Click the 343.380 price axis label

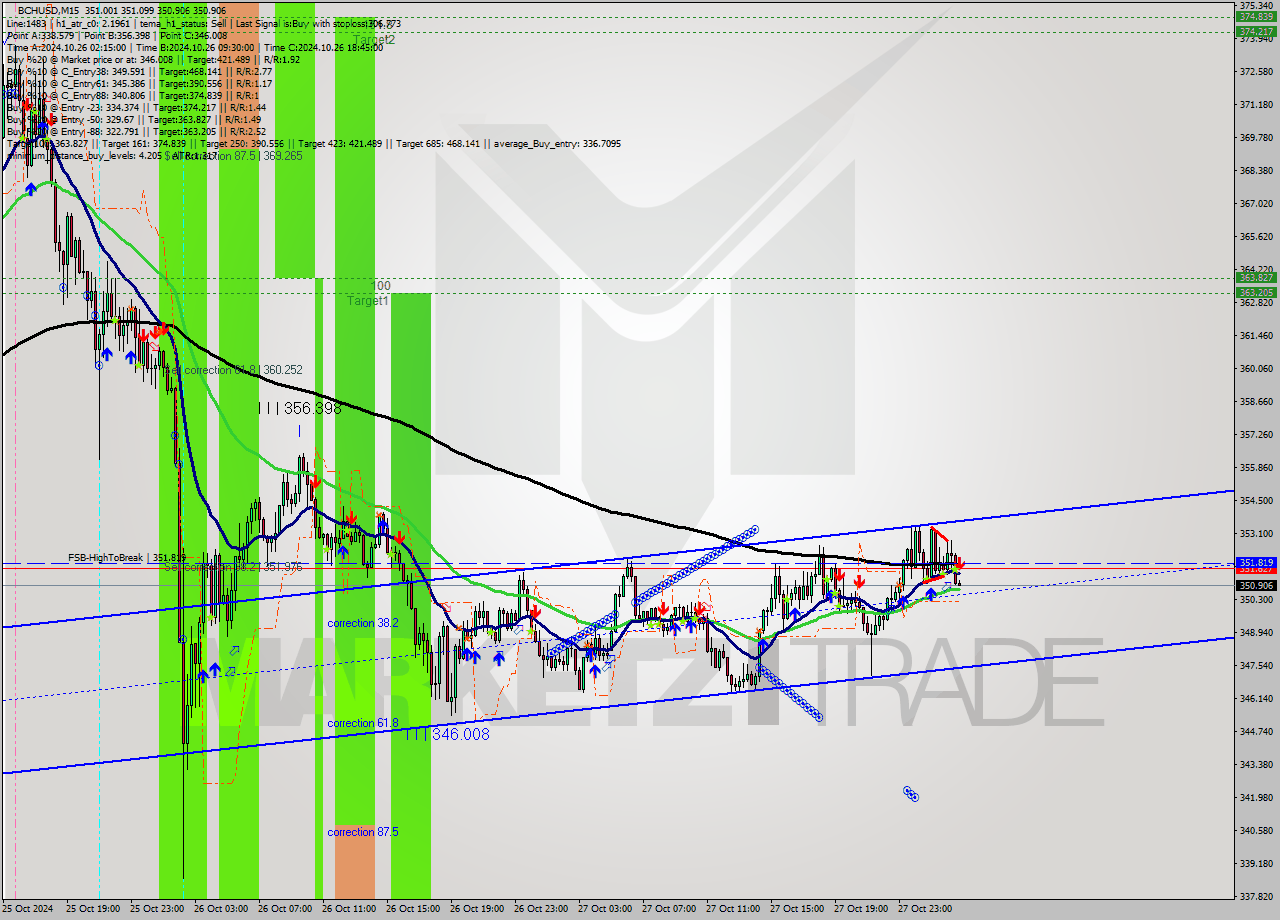click(x=1256, y=764)
